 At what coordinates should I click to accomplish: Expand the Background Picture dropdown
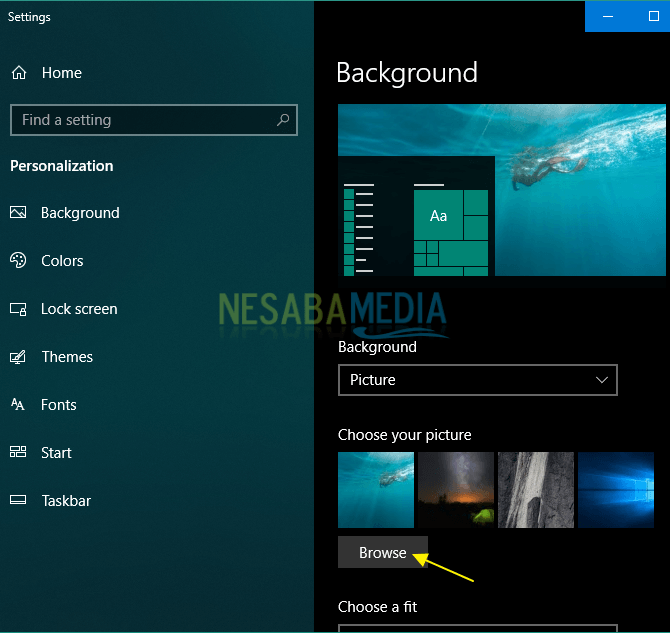[x=478, y=380]
